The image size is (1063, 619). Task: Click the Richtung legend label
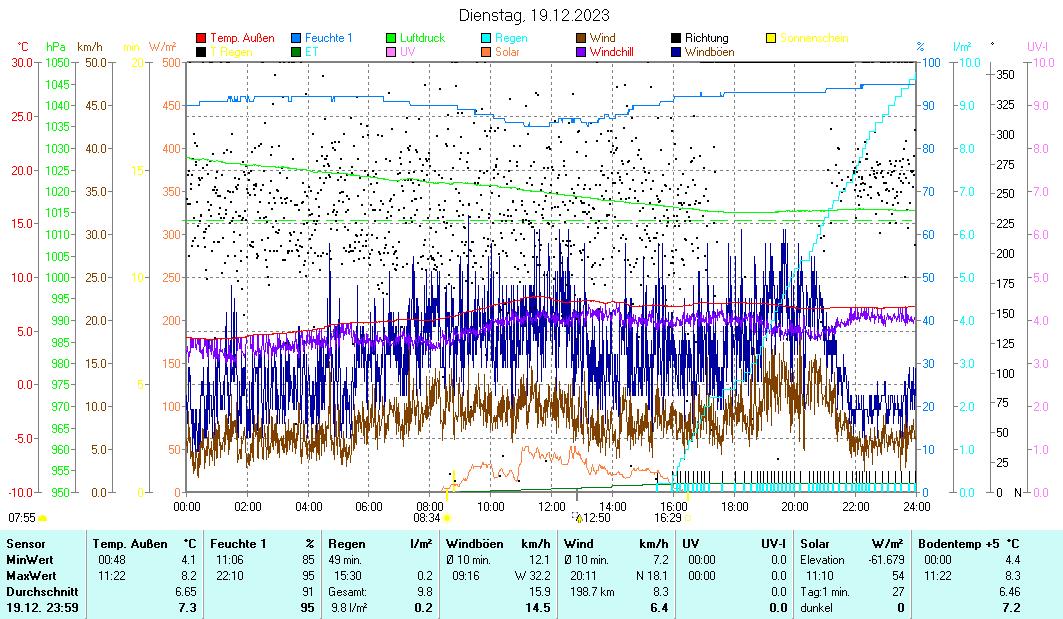(706, 38)
